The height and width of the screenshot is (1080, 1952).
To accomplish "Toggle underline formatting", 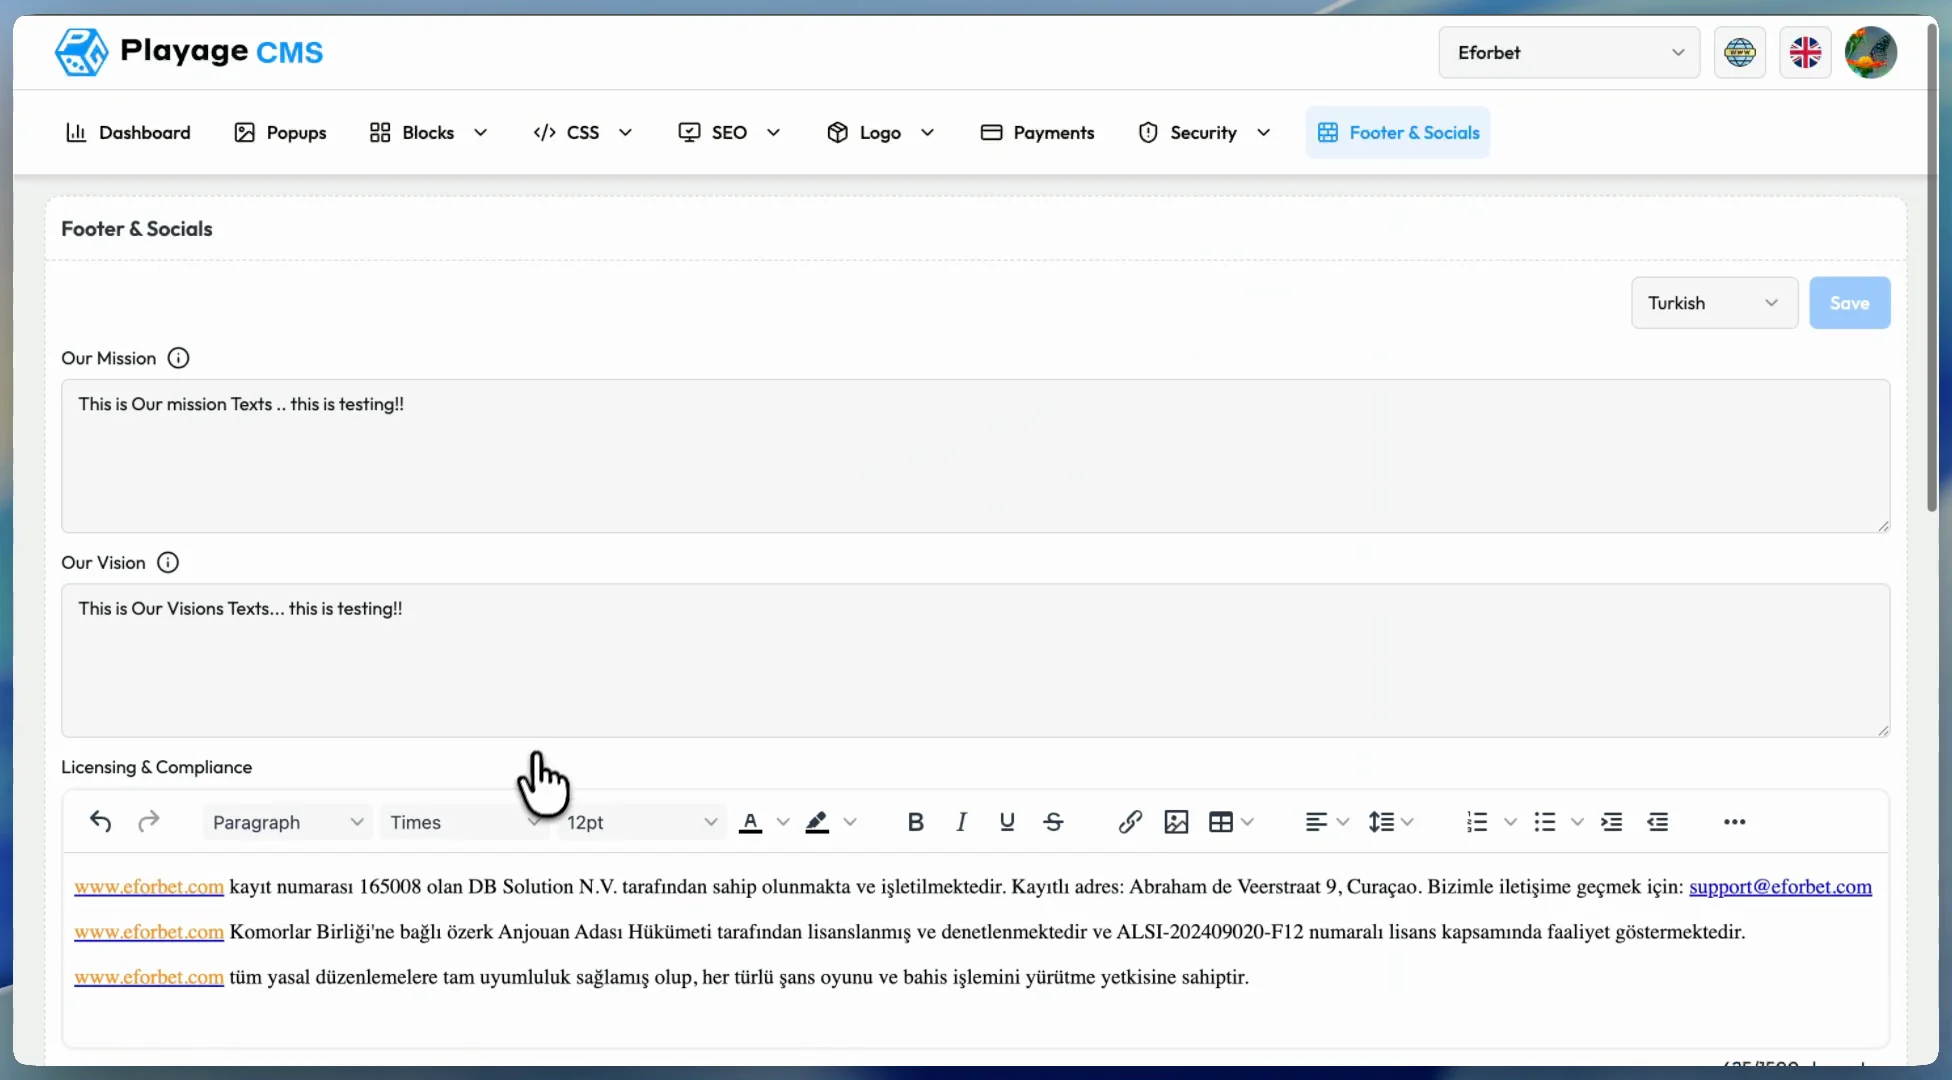I will click(1007, 822).
